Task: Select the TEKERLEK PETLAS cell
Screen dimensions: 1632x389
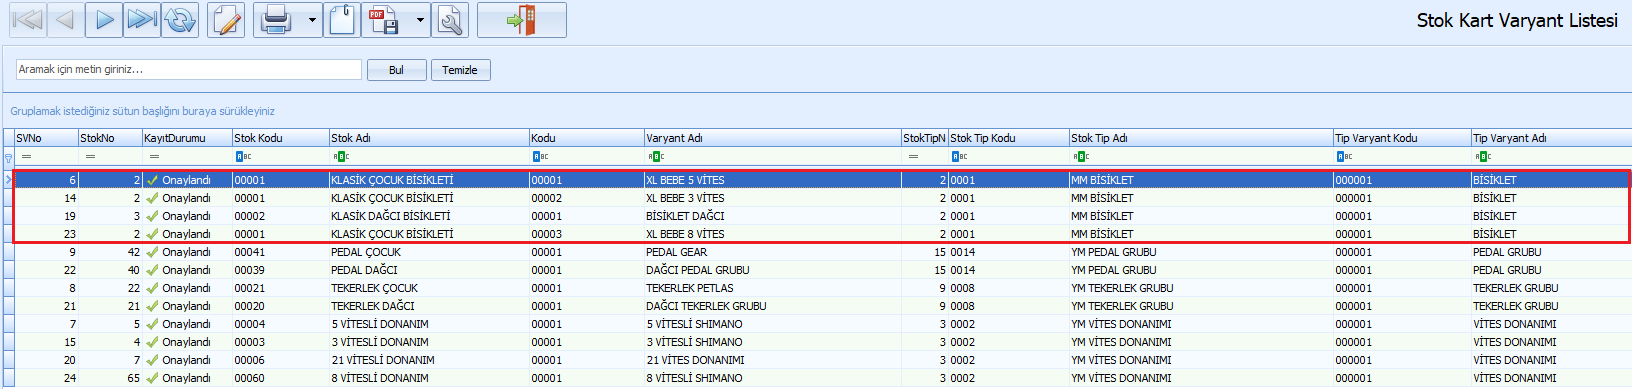Action: click(772, 288)
